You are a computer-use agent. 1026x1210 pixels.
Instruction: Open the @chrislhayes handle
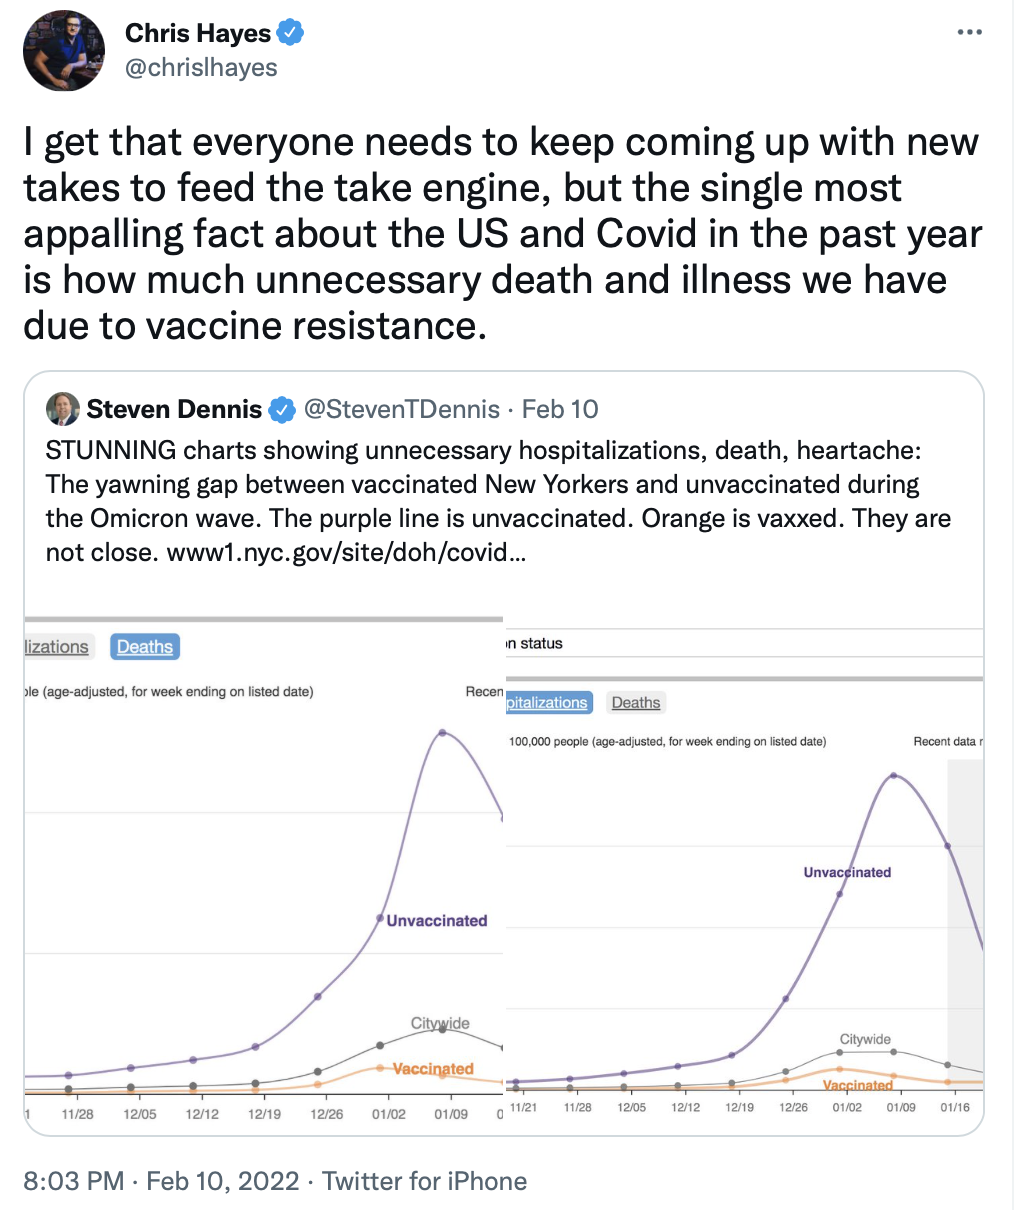pos(201,68)
